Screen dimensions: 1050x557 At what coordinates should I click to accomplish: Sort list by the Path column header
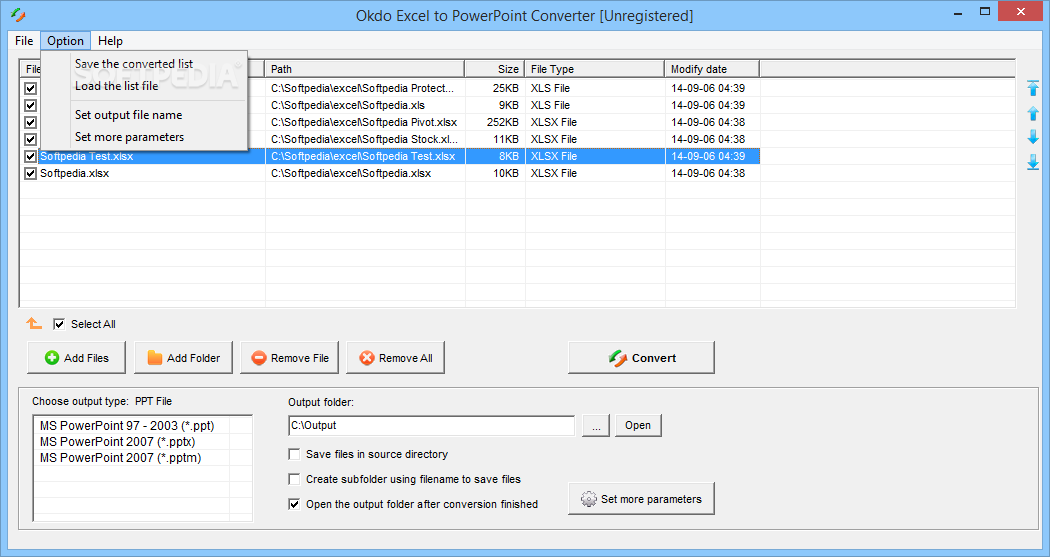click(x=365, y=69)
